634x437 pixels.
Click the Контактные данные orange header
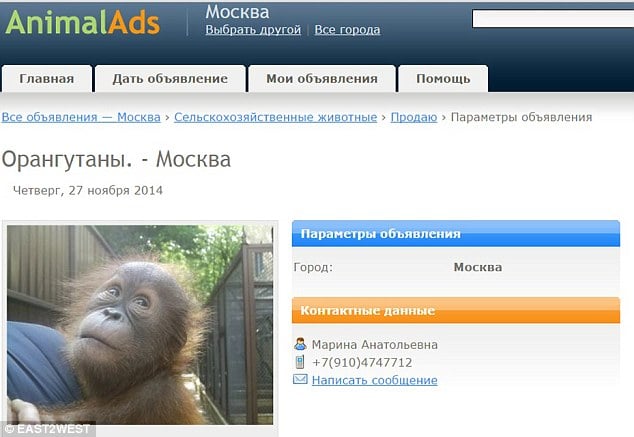point(456,310)
